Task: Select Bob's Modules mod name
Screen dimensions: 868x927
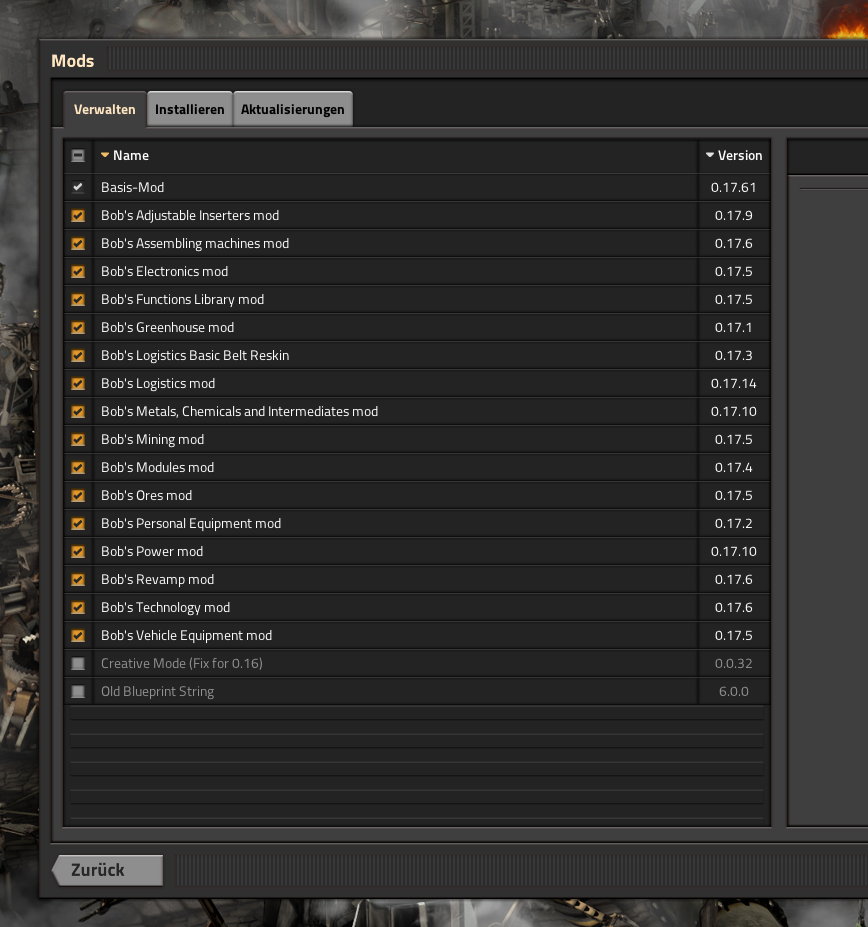Action: click(157, 468)
